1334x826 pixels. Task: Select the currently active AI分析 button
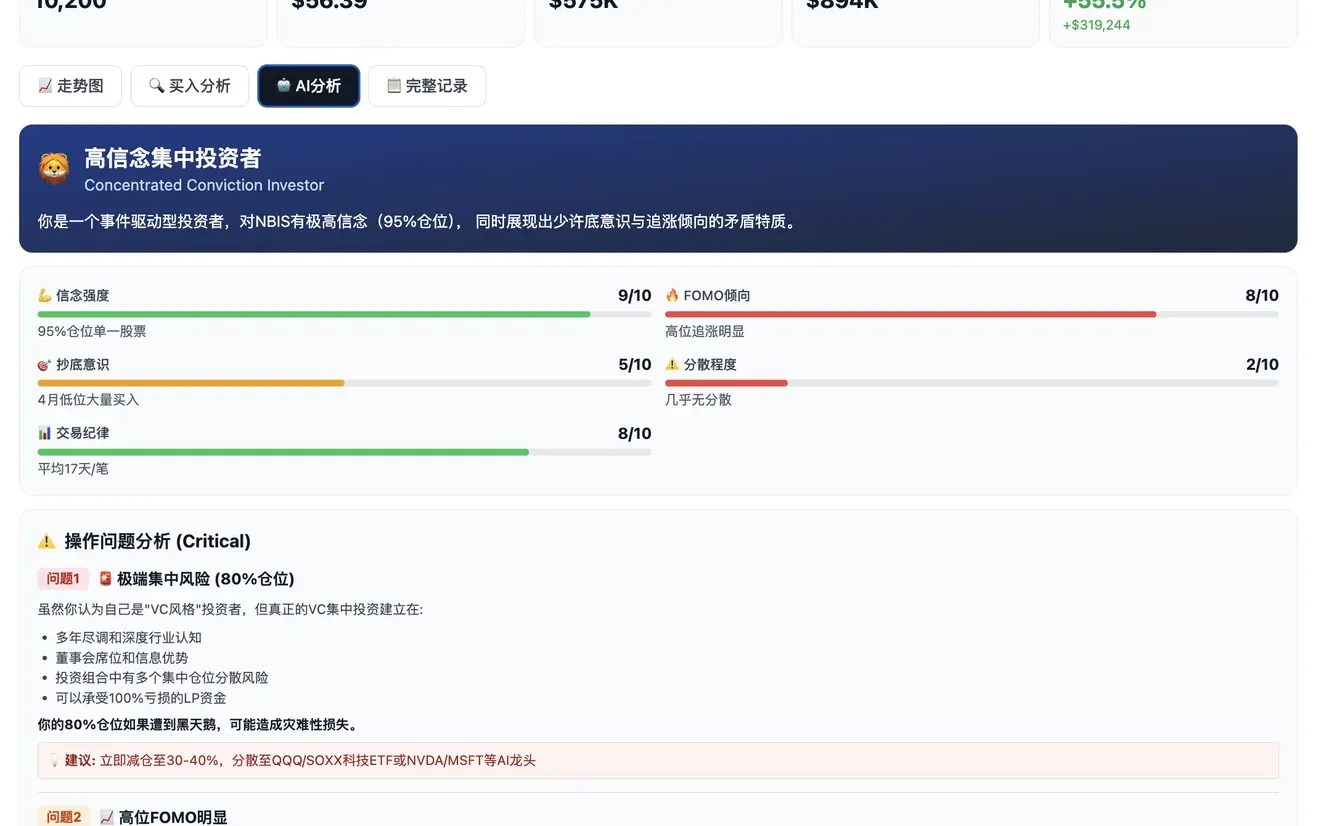pyautogui.click(x=308, y=86)
